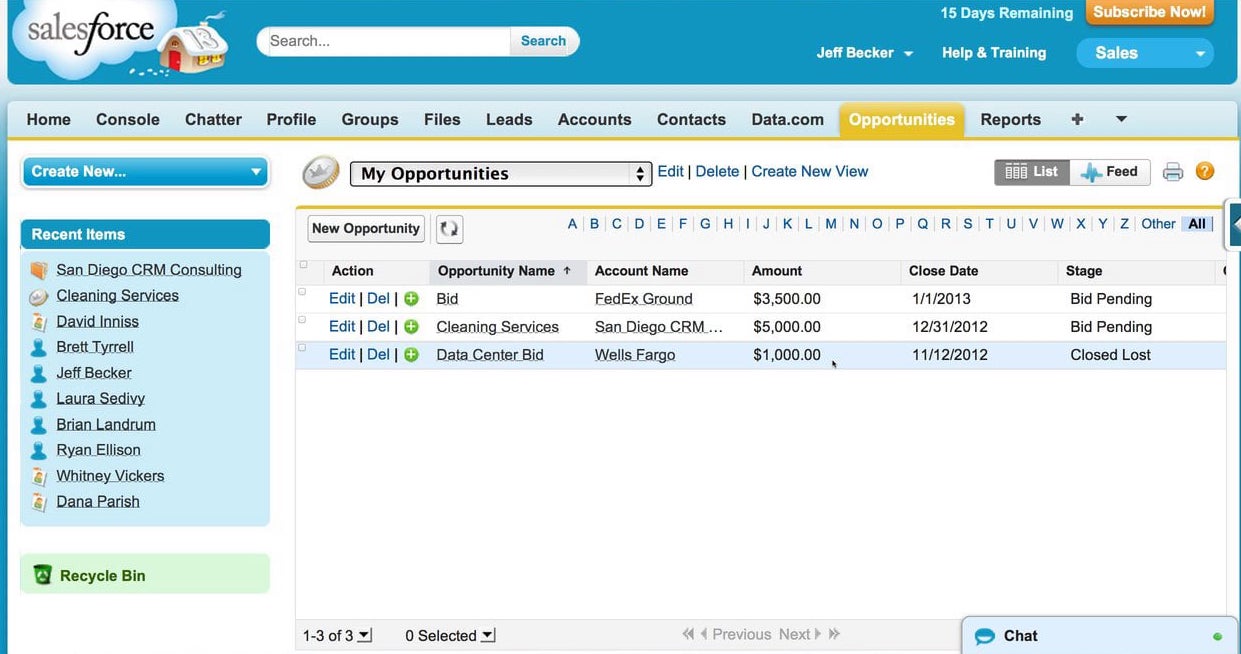This screenshot has height=654, width=1241.
Task: Click Edit link in Data Center Bid row
Action: coord(342,354)
